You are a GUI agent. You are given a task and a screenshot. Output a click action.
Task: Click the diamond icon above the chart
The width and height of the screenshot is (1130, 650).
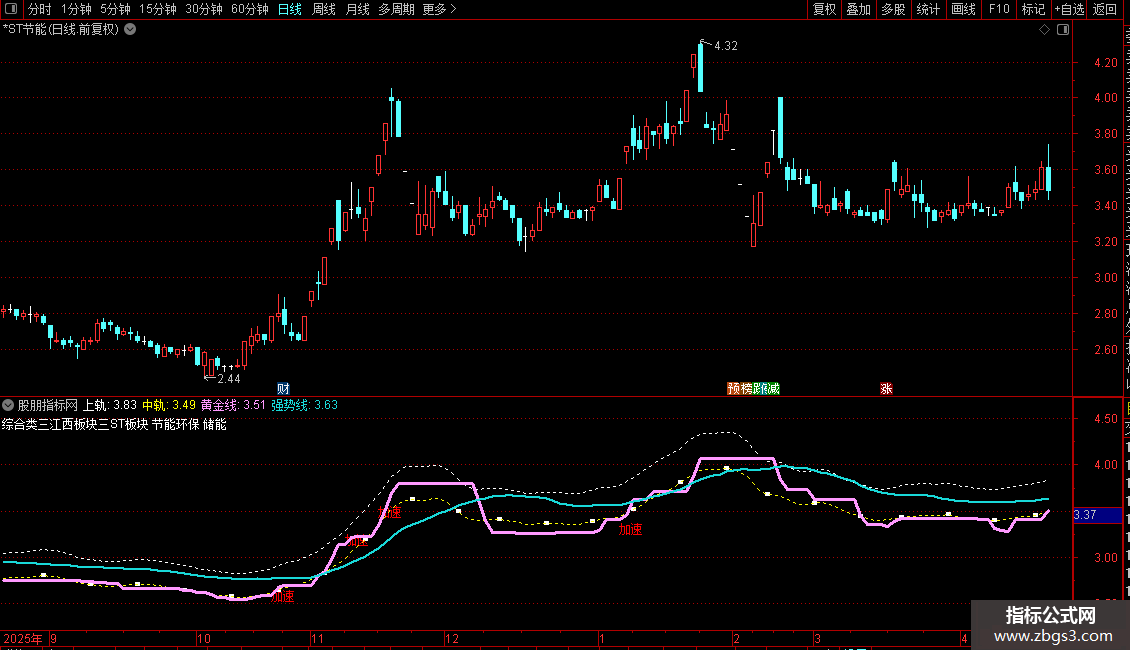(1044, 30)
